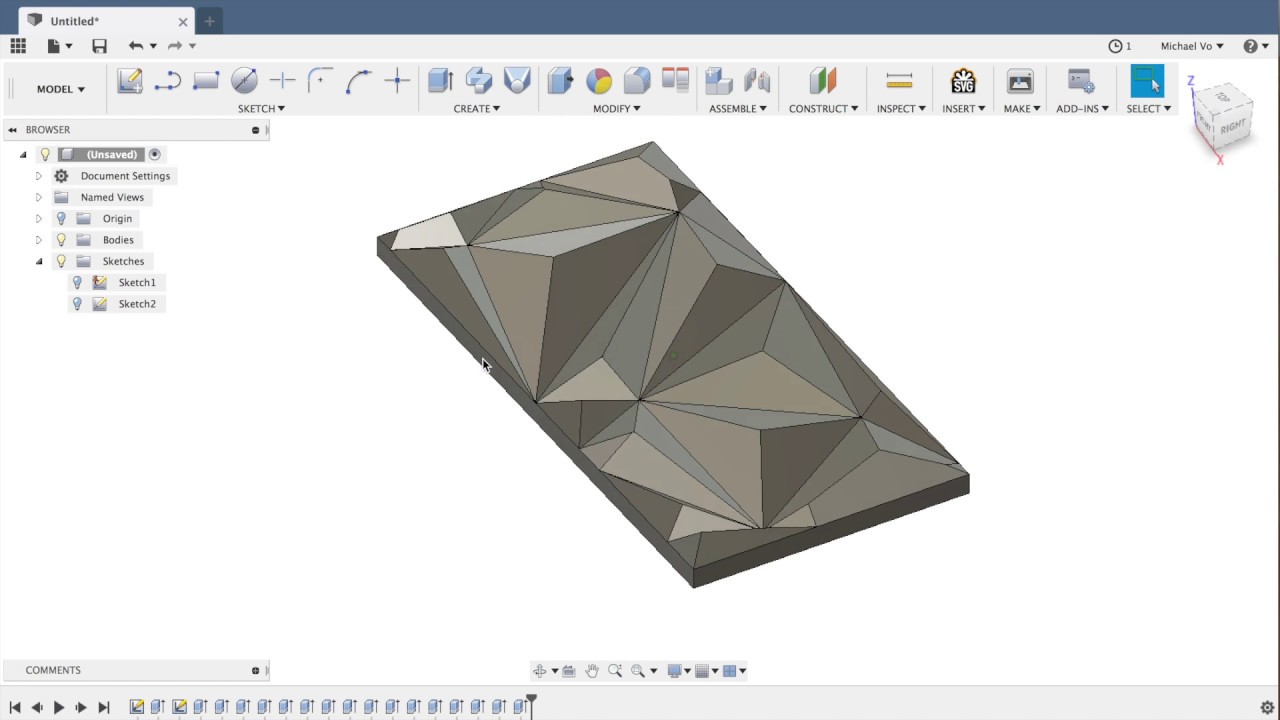Toggle Bodies folder visibility bulb
The width and height of the screenshot is (1280, 720).
(x=61, y=239)
